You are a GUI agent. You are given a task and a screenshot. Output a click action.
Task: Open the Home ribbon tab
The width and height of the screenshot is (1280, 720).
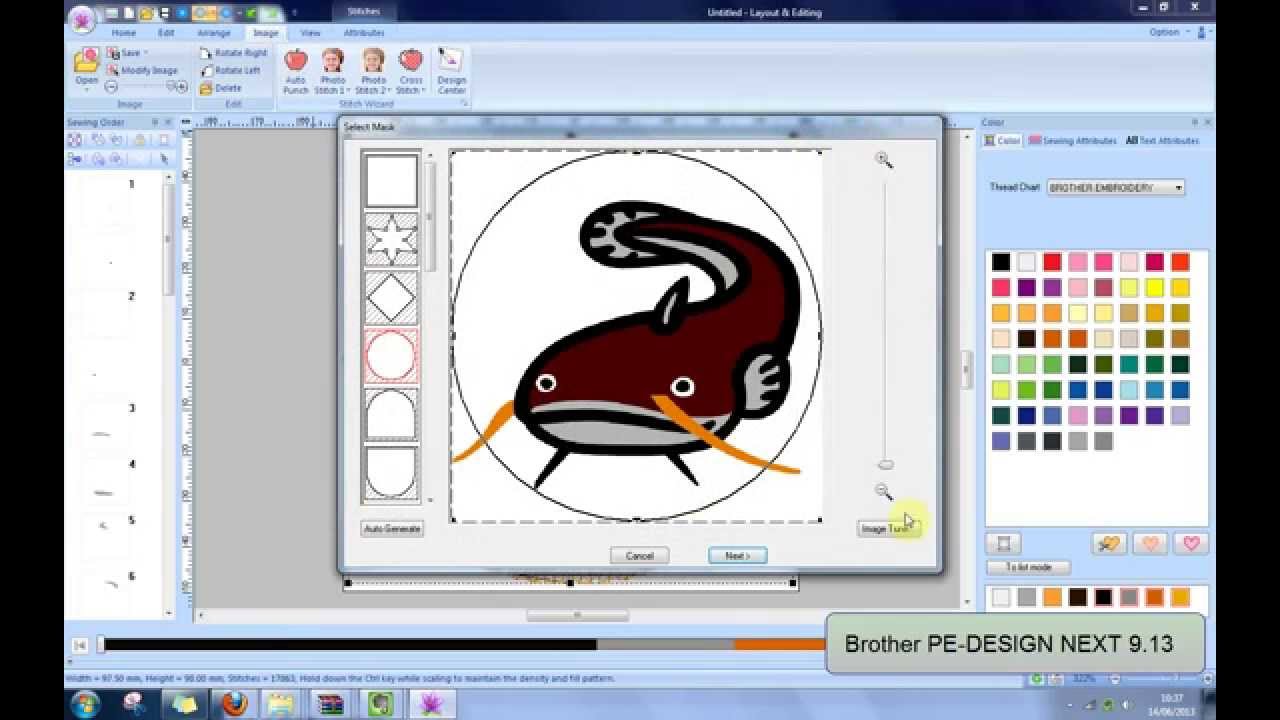[123, 33]
